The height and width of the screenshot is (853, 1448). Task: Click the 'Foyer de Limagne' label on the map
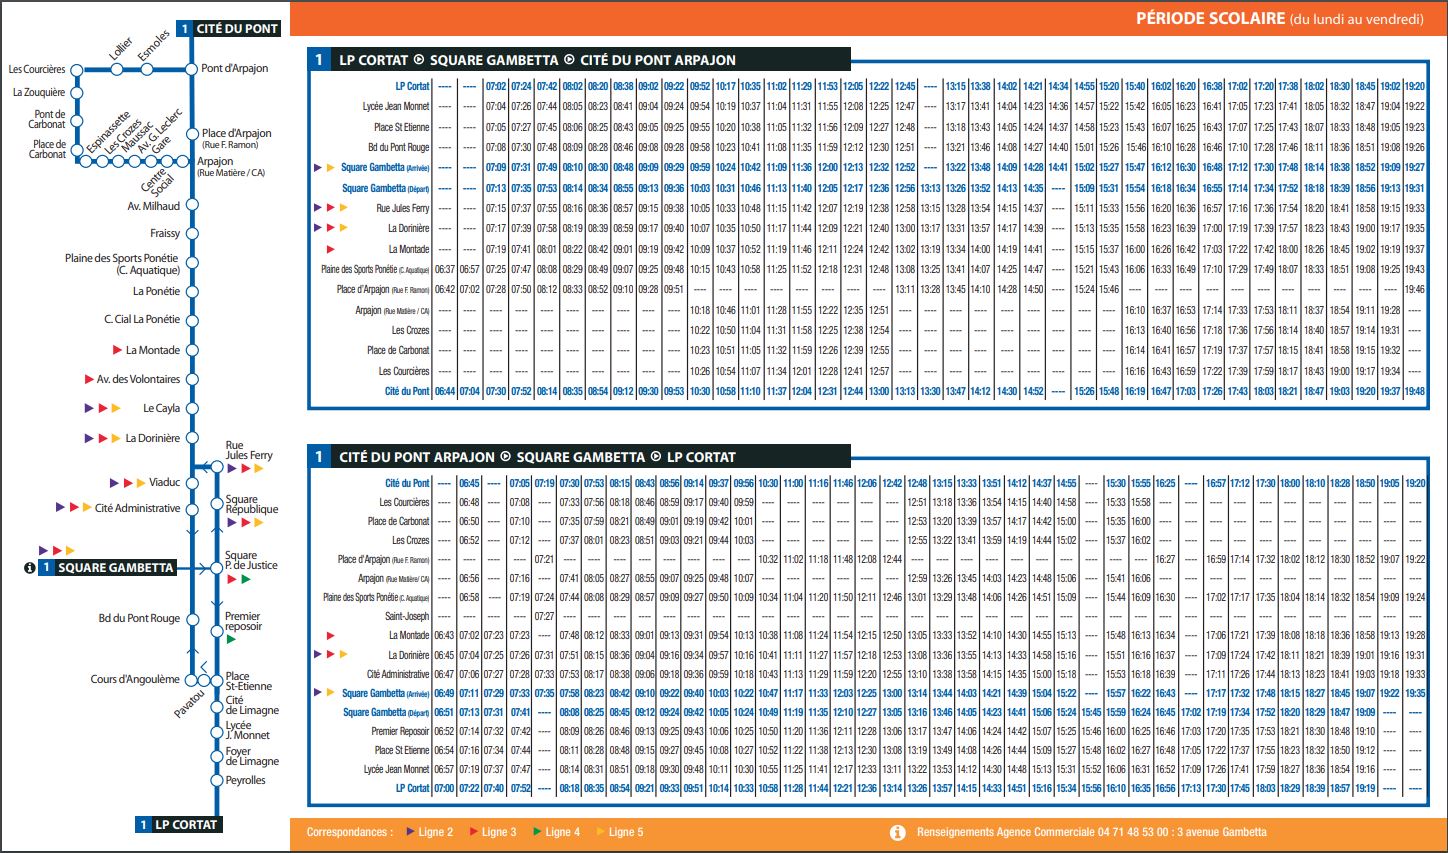pos(252,756)
